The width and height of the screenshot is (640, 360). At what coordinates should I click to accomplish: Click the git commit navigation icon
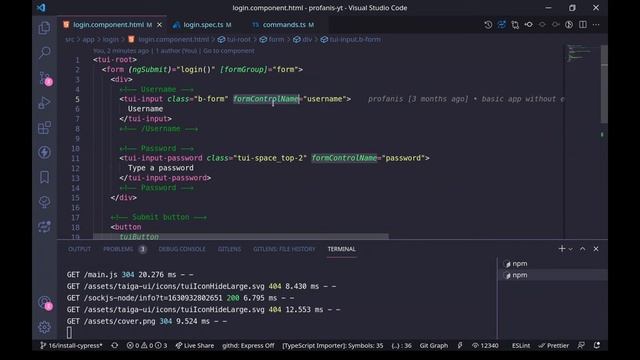[529, 25]
